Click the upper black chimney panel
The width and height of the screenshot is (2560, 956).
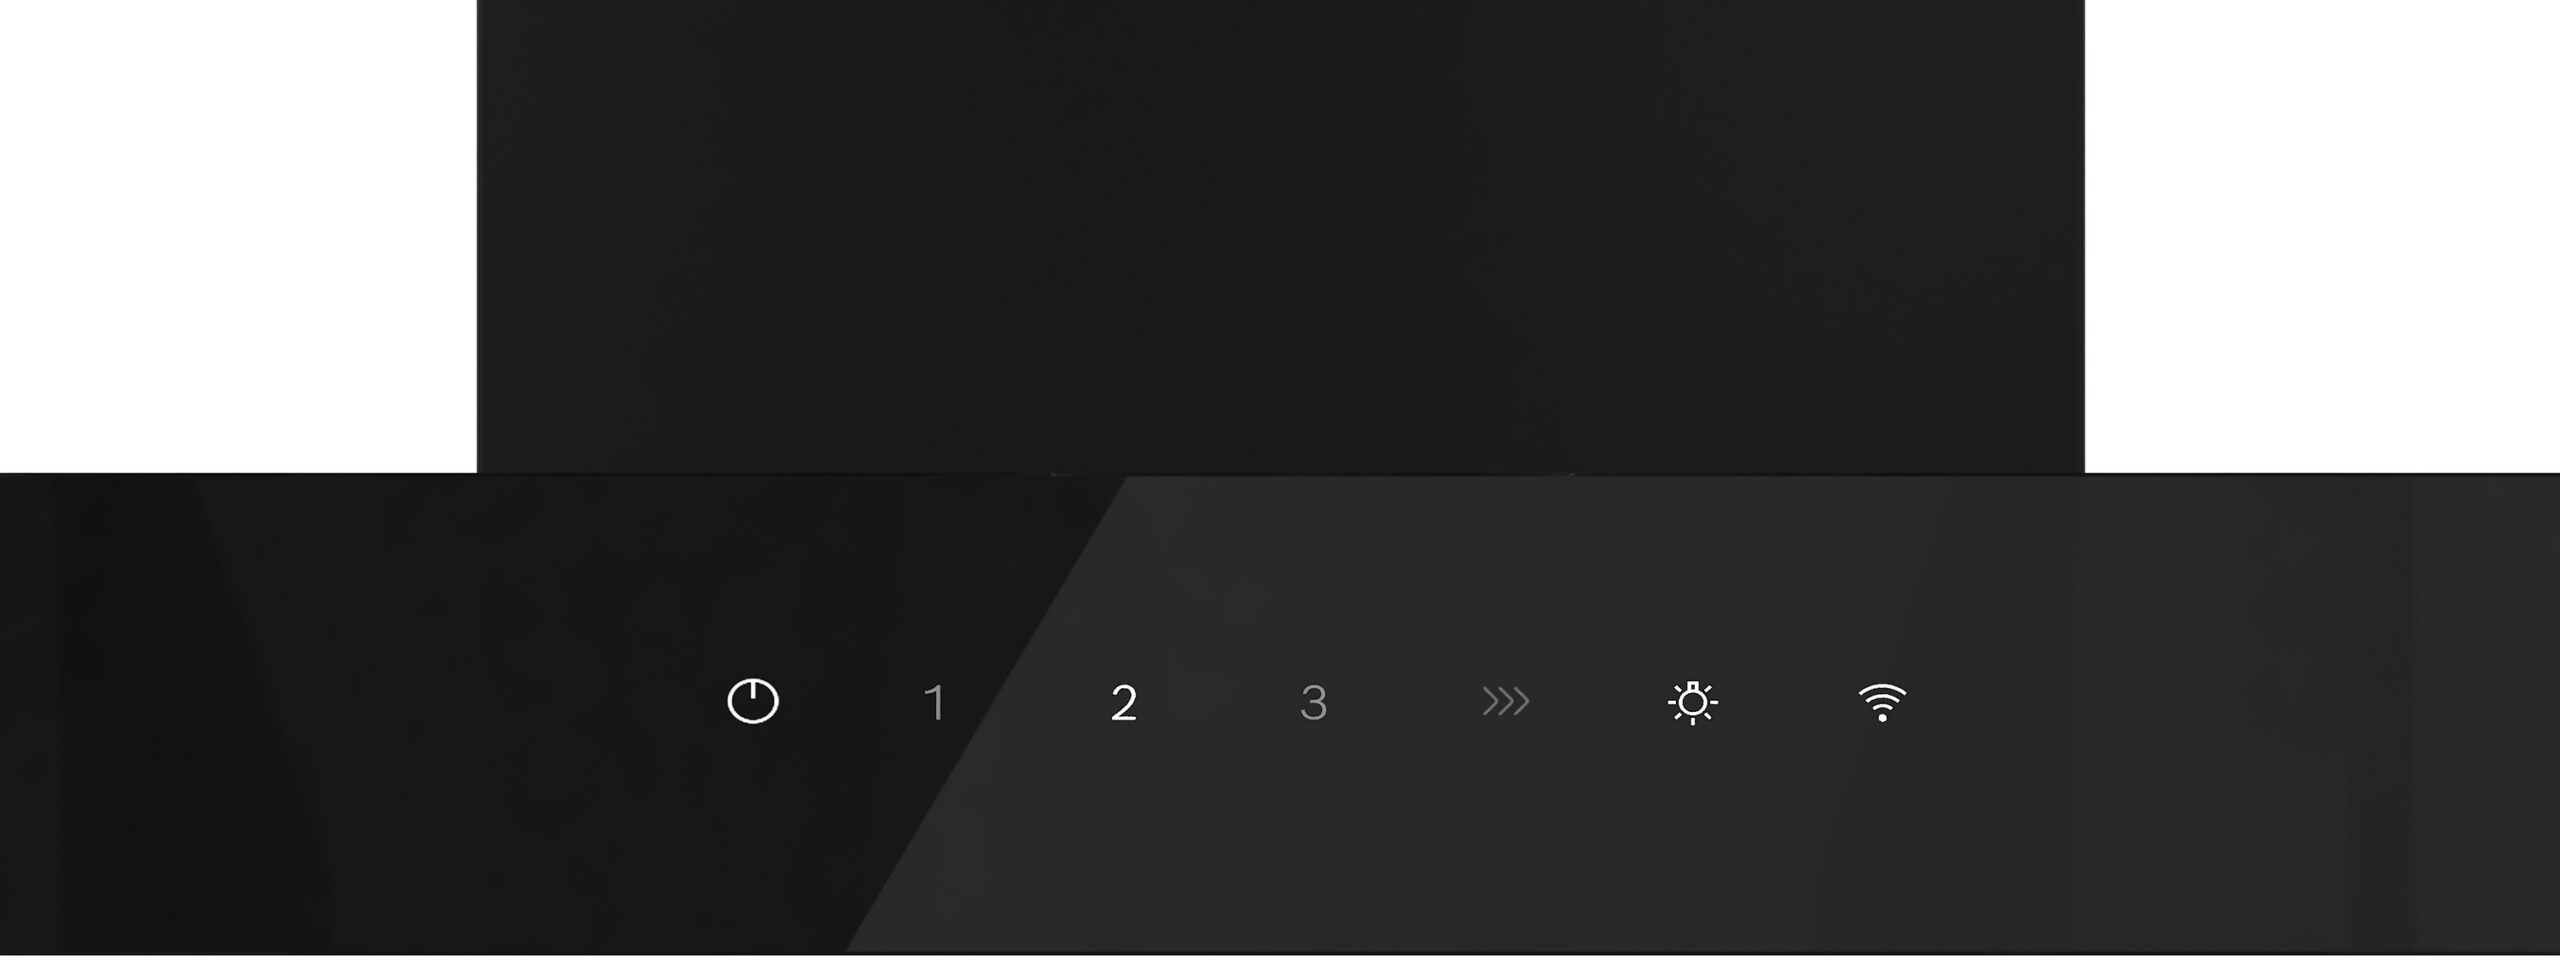pyautogui.click(x=1280, y=236)
